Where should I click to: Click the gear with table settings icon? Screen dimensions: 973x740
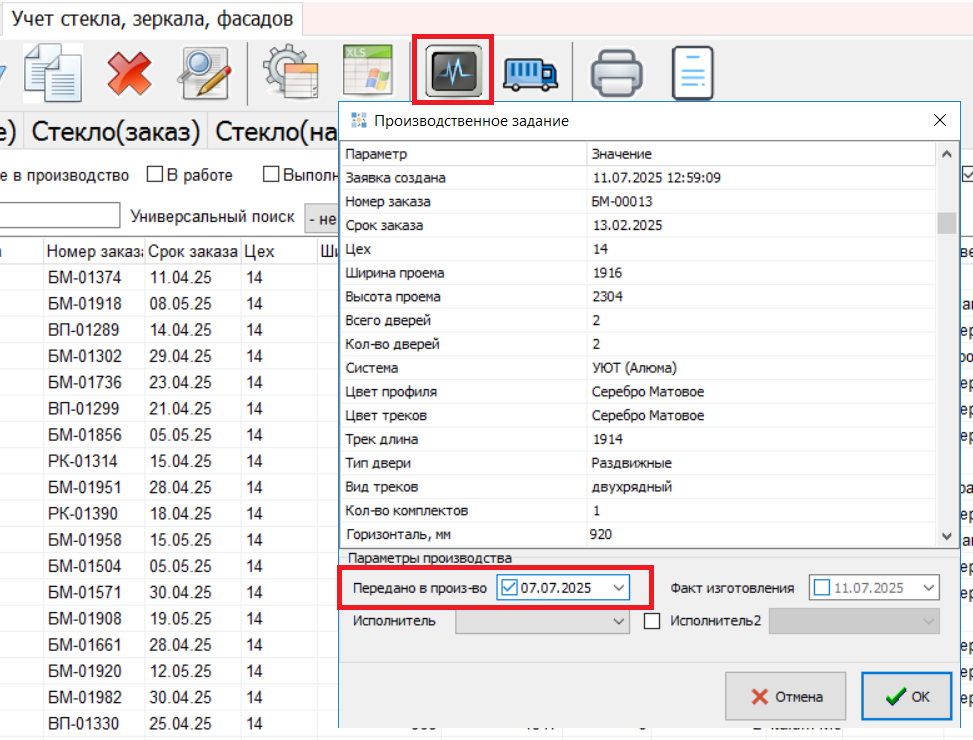290,72
